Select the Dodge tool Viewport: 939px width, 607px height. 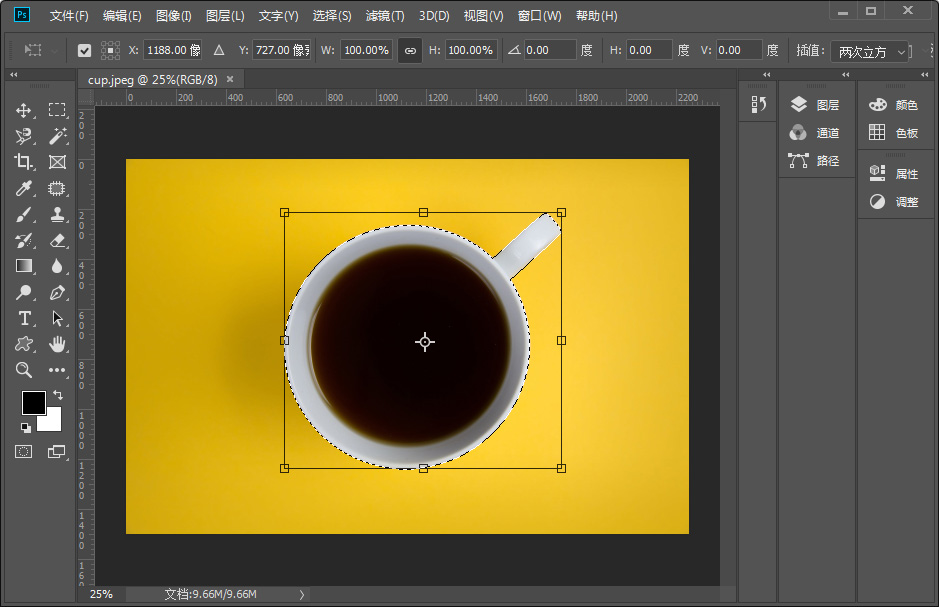click(23, 292)
